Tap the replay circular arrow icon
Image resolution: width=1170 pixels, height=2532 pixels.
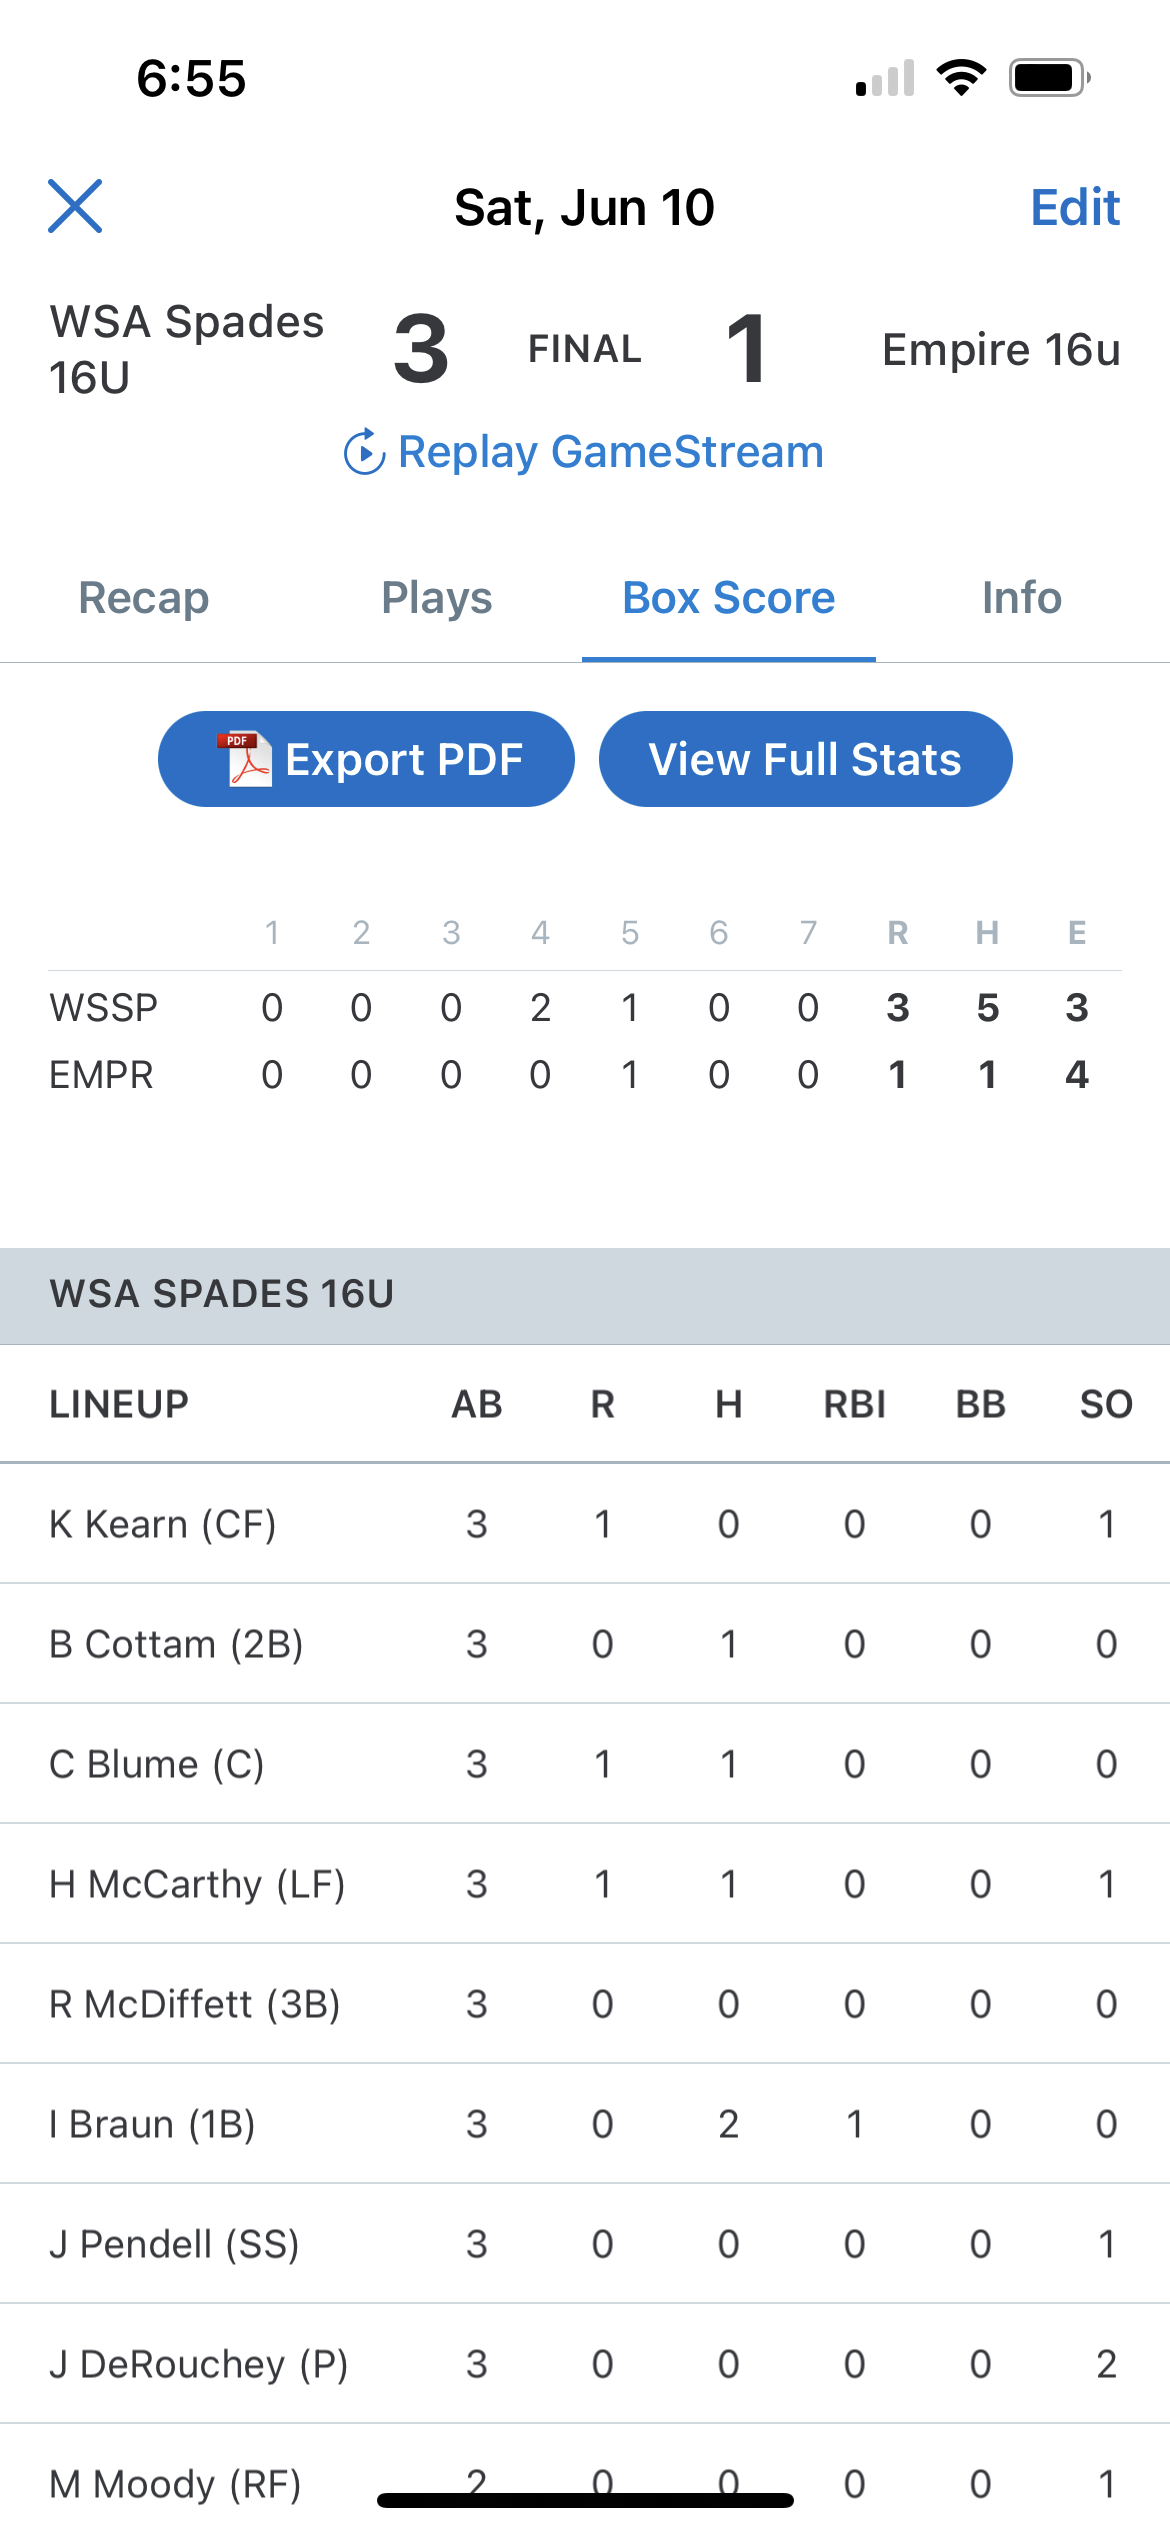coord(364,452)
